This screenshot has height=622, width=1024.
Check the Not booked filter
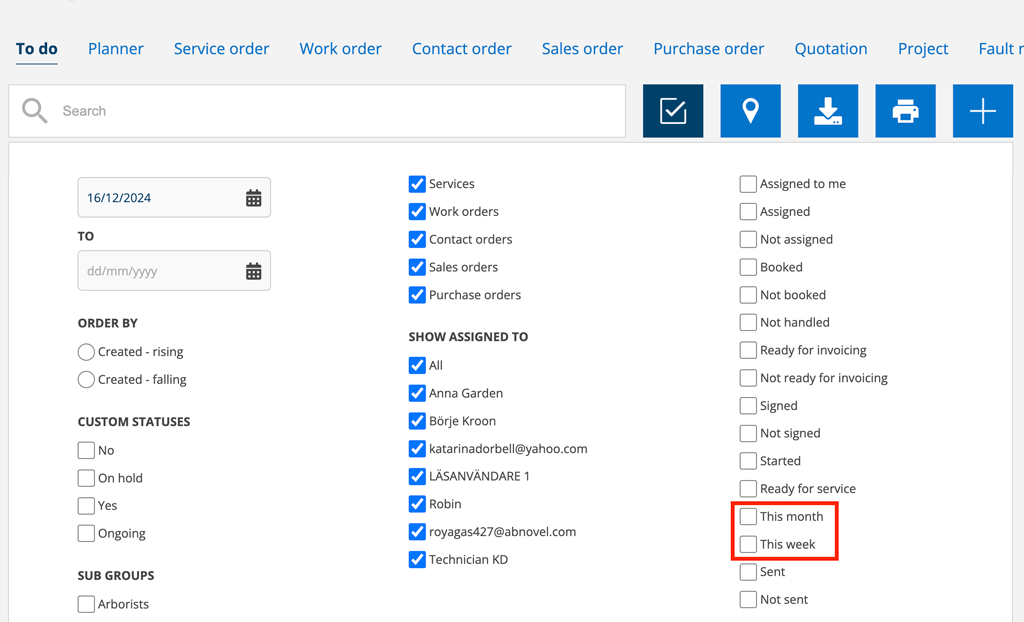click(x=748, y=295)
